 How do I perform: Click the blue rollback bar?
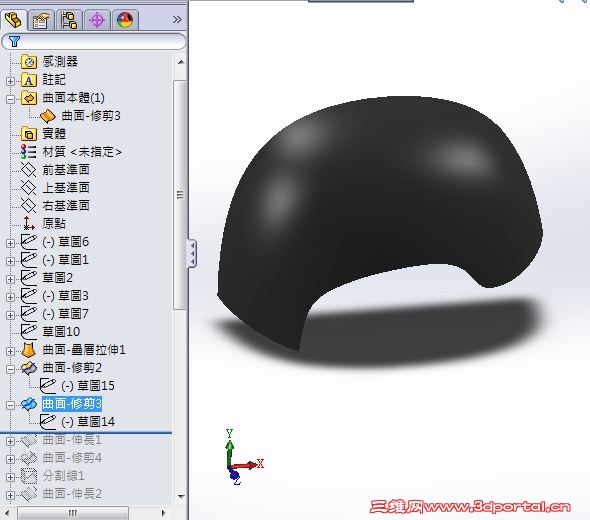86,433
